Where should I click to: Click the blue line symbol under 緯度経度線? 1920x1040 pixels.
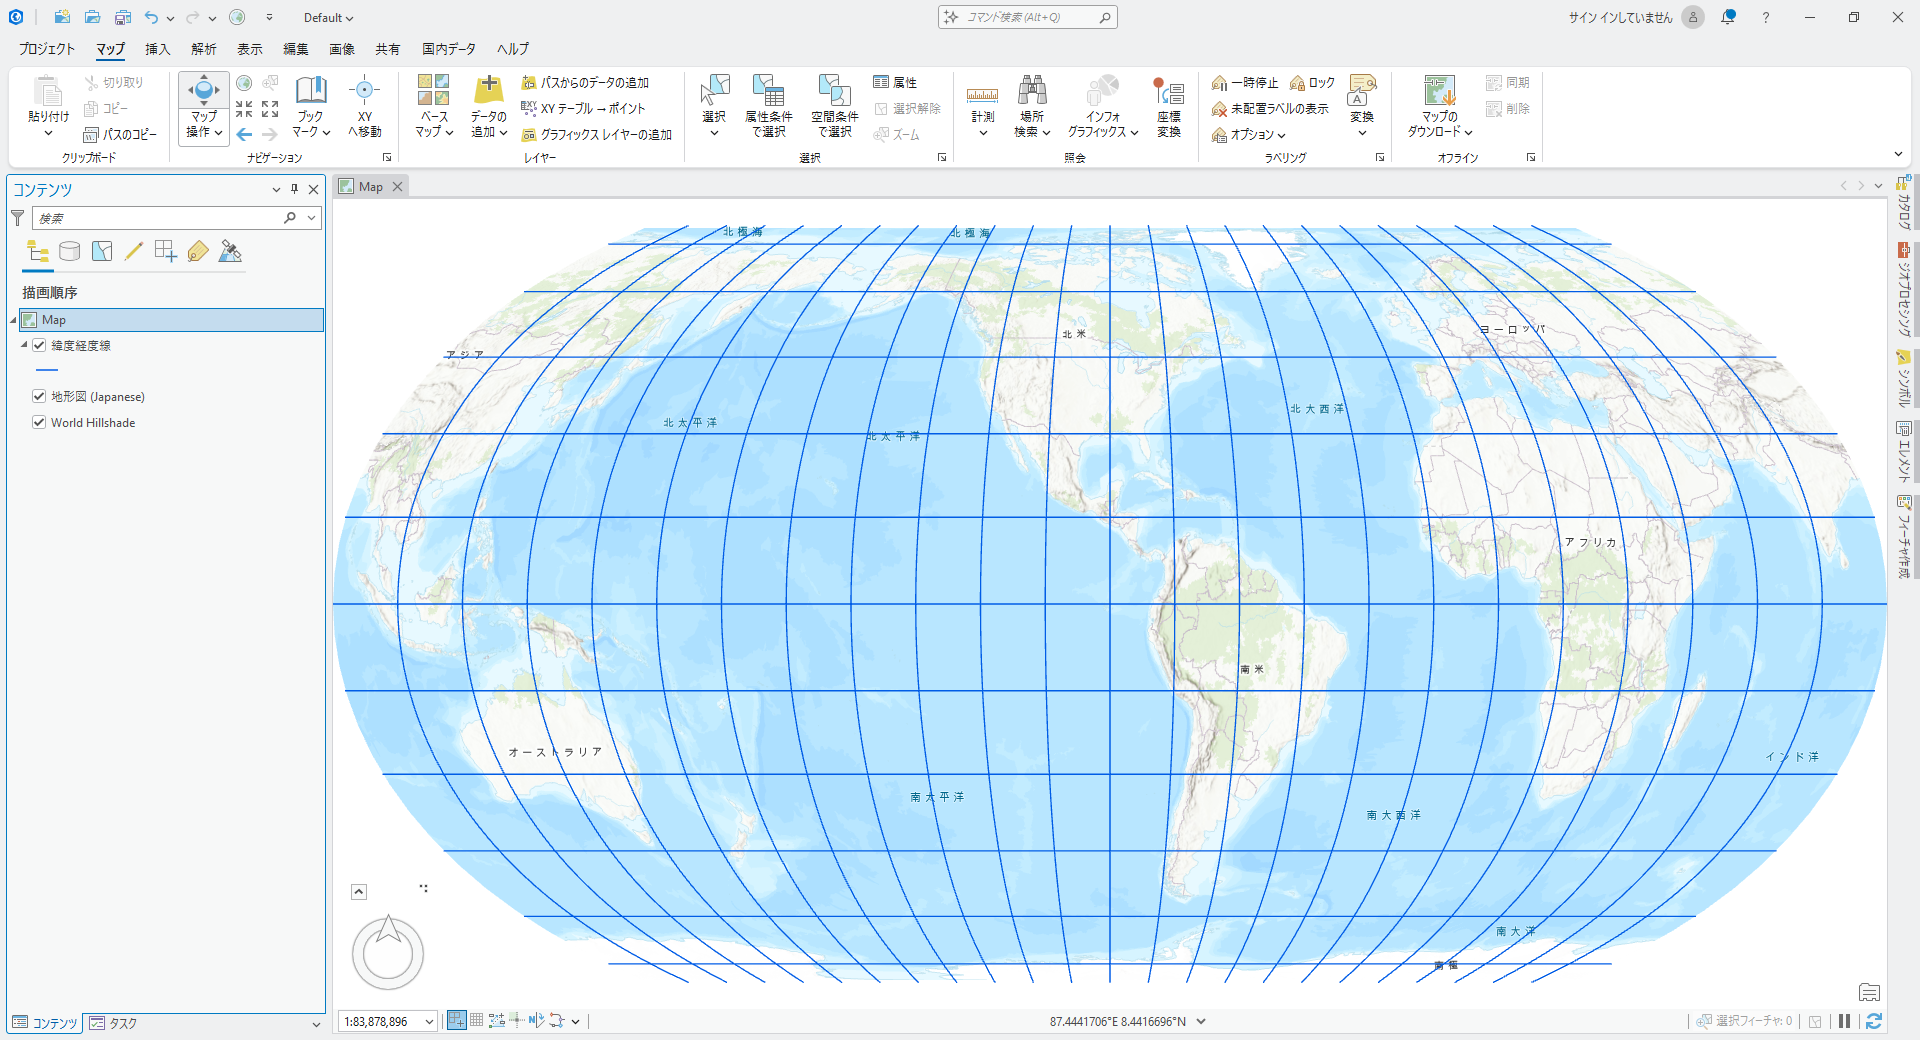[47, 370]
